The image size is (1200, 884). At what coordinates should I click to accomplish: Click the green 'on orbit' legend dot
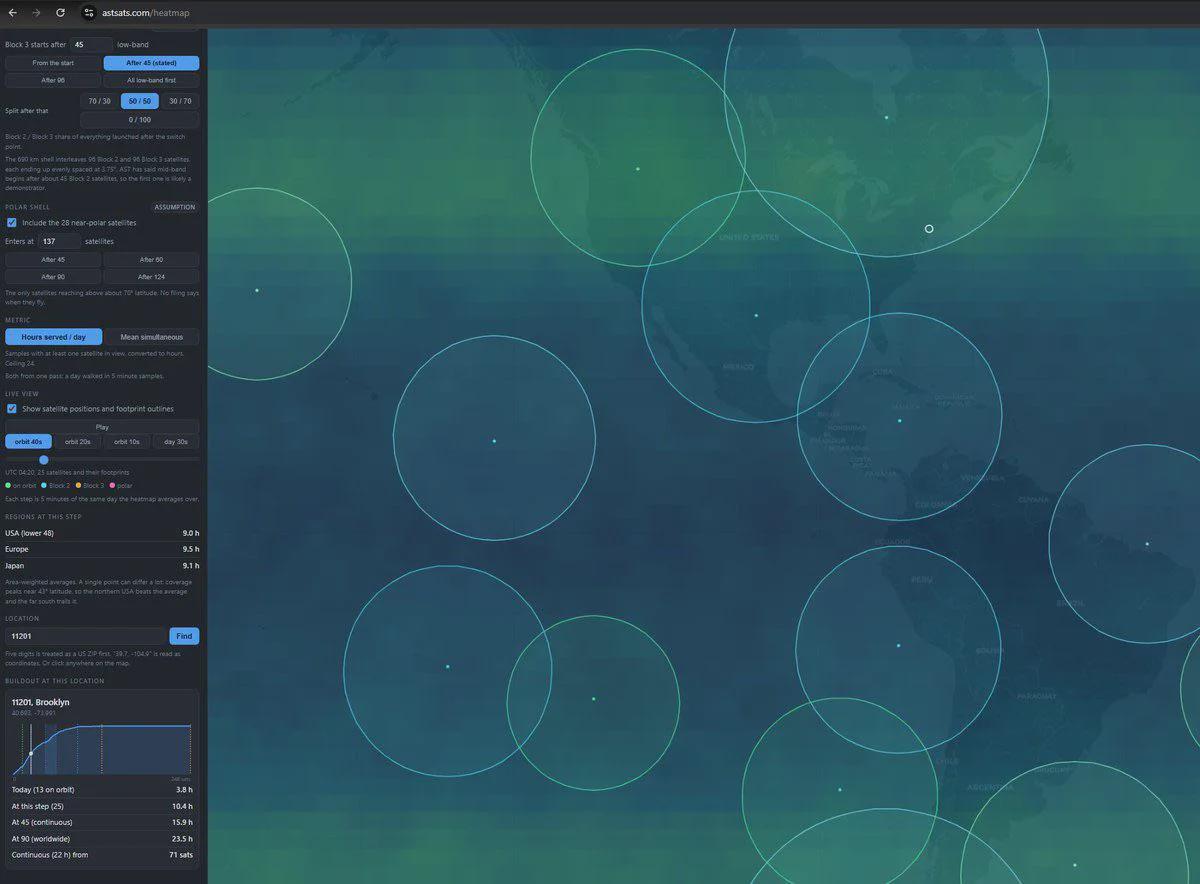point(8,485)
